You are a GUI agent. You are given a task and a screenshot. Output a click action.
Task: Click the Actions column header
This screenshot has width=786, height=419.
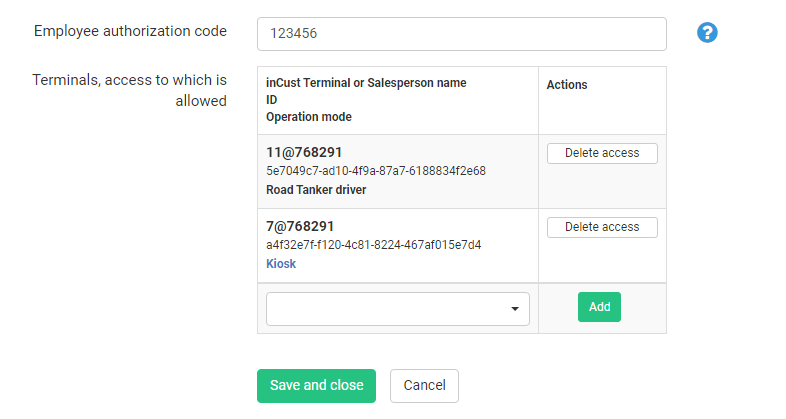click(x=567, y=85)
